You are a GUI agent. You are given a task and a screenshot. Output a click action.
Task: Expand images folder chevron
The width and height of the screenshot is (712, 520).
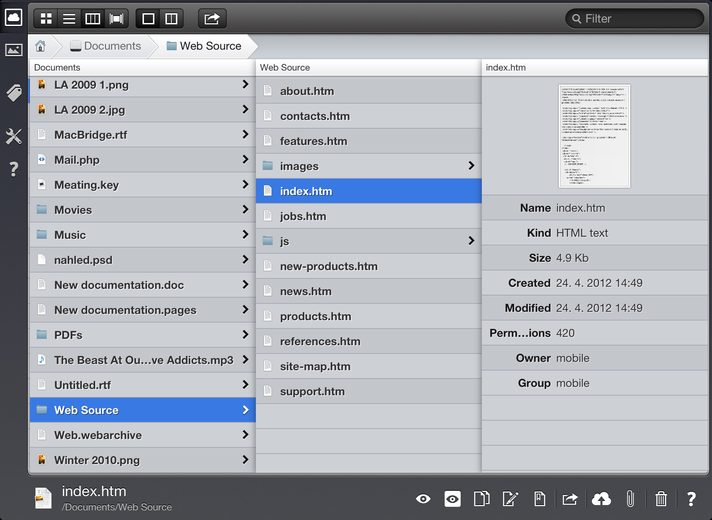pos(471,165)
